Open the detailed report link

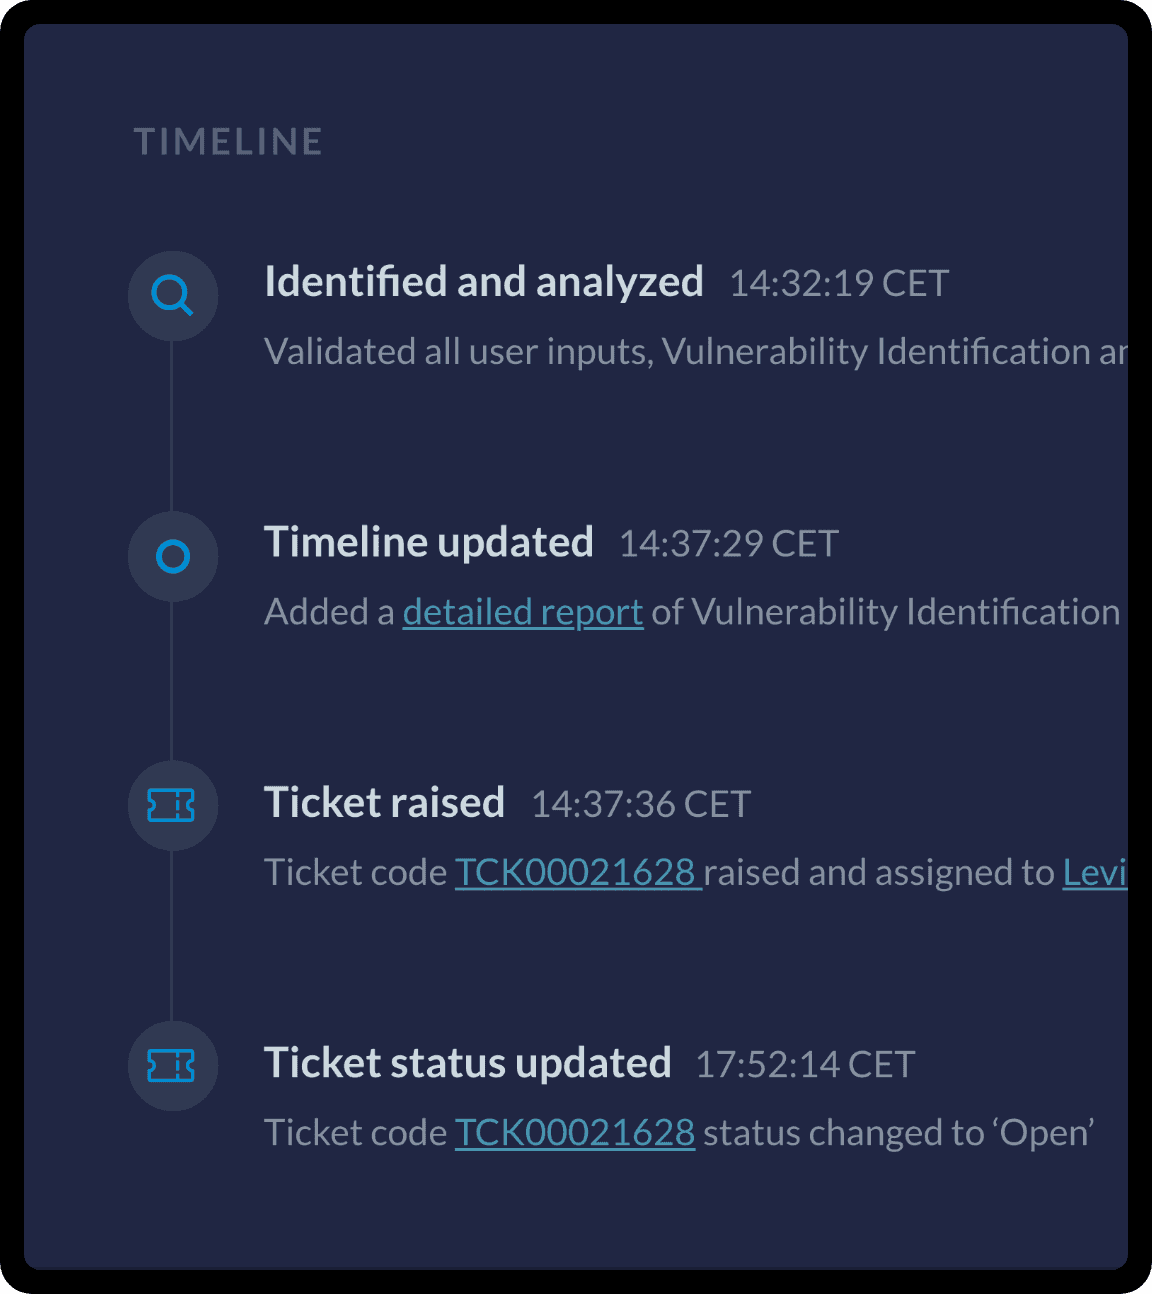point(522,612)
